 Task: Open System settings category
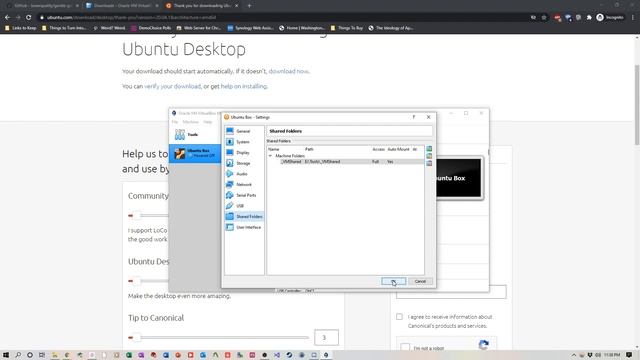pos(244,142)
